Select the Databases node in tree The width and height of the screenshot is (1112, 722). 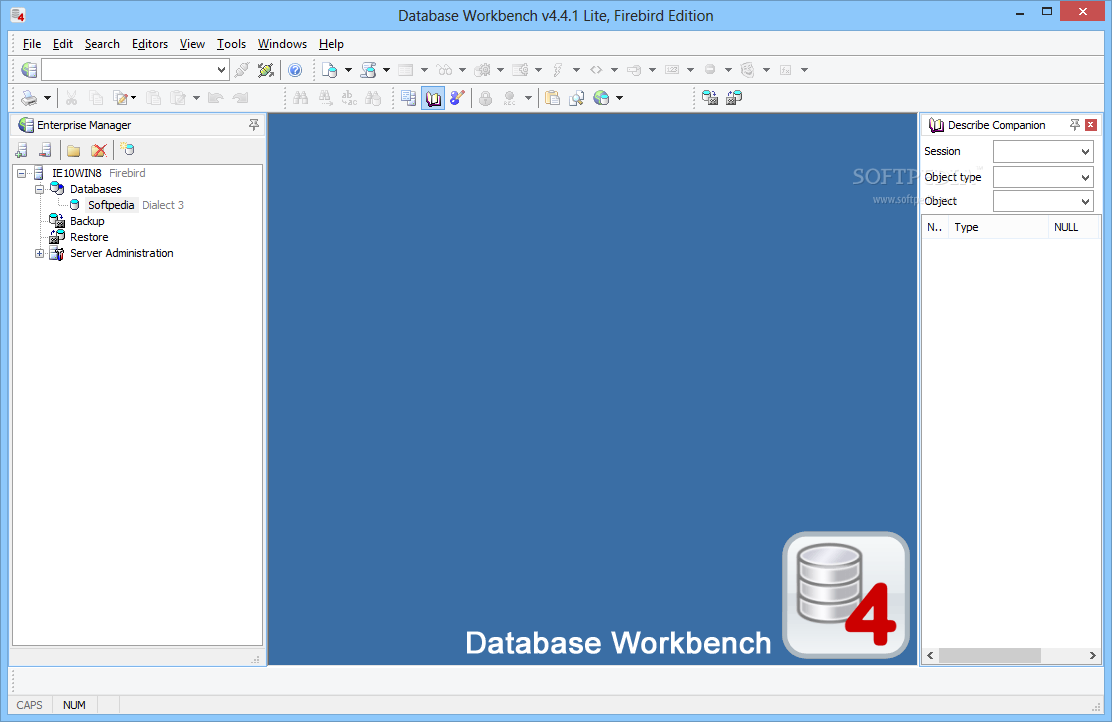pyautogui.click(x=96, y=189)
